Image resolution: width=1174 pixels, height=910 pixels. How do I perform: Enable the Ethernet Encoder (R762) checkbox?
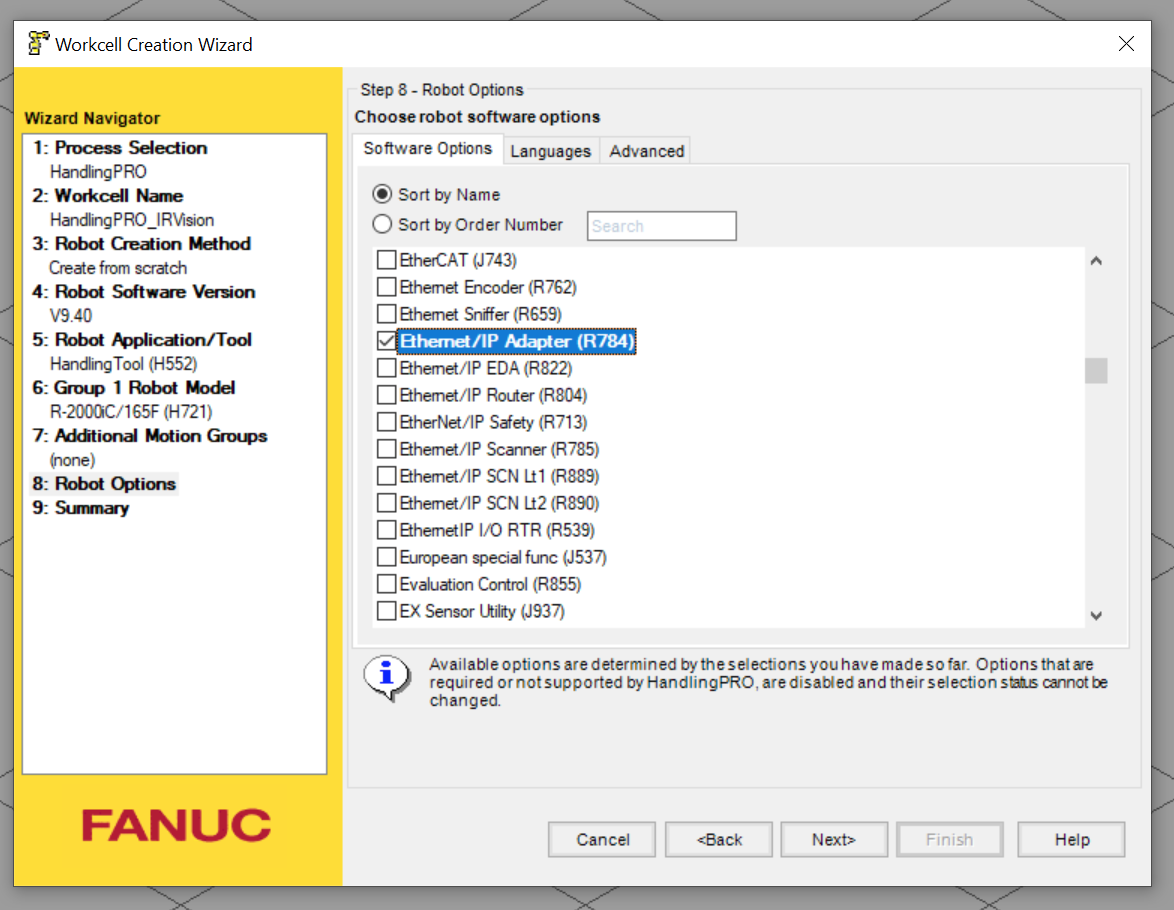tap(386, 287)
